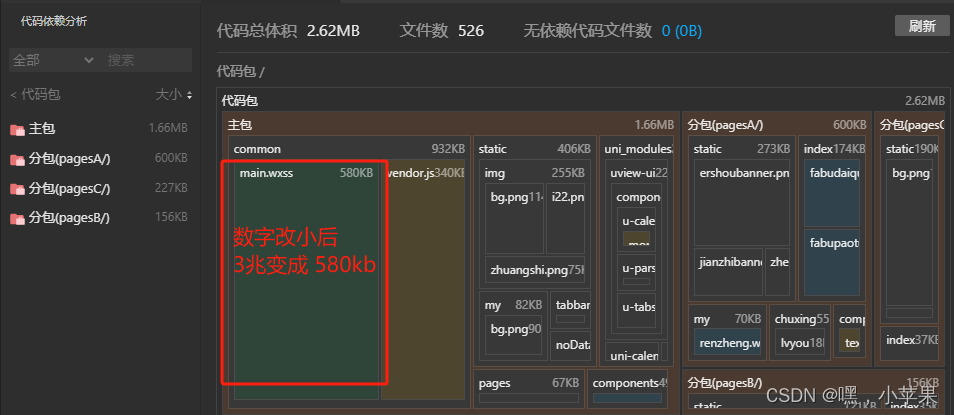Click folder icon next to 分包(pagesC/)
Viewport: 954px width, 415px height.
click(x=17, y=189)
